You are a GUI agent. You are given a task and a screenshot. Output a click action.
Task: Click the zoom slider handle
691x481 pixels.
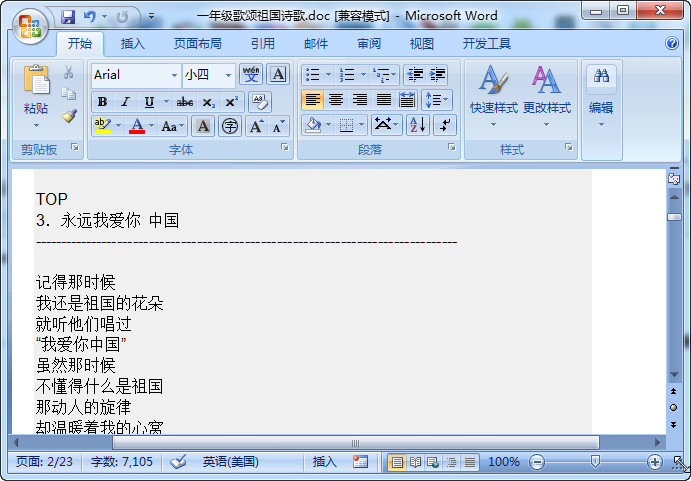pos(595,462)
